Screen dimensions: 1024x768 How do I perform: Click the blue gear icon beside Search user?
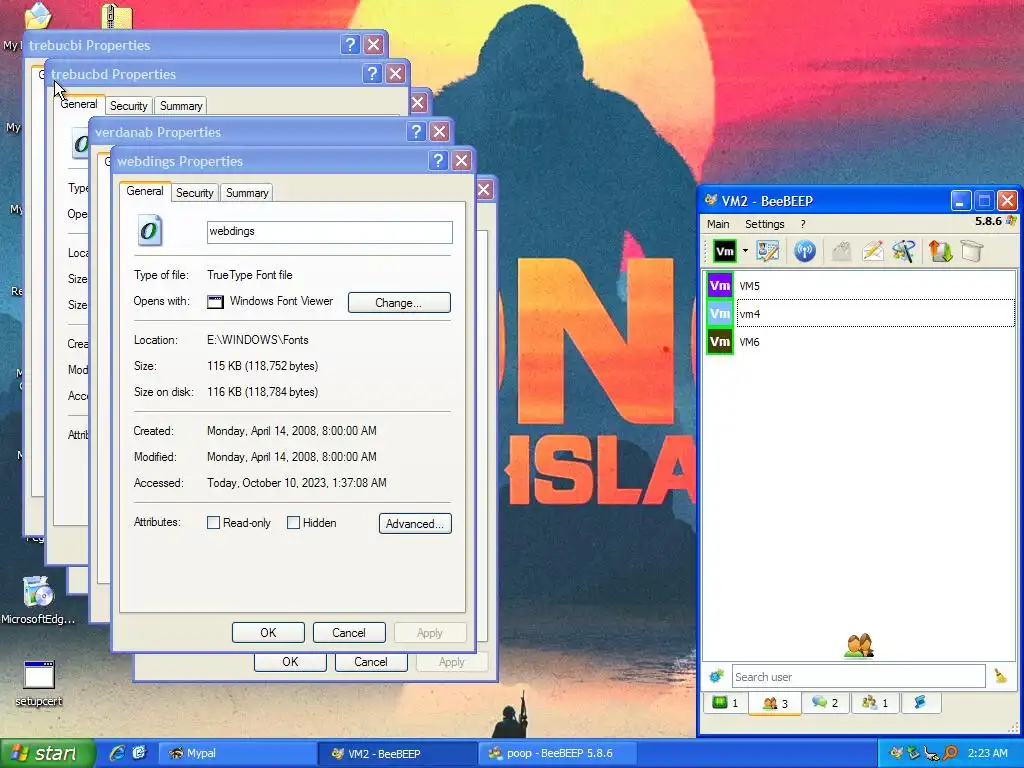[716, 677]
